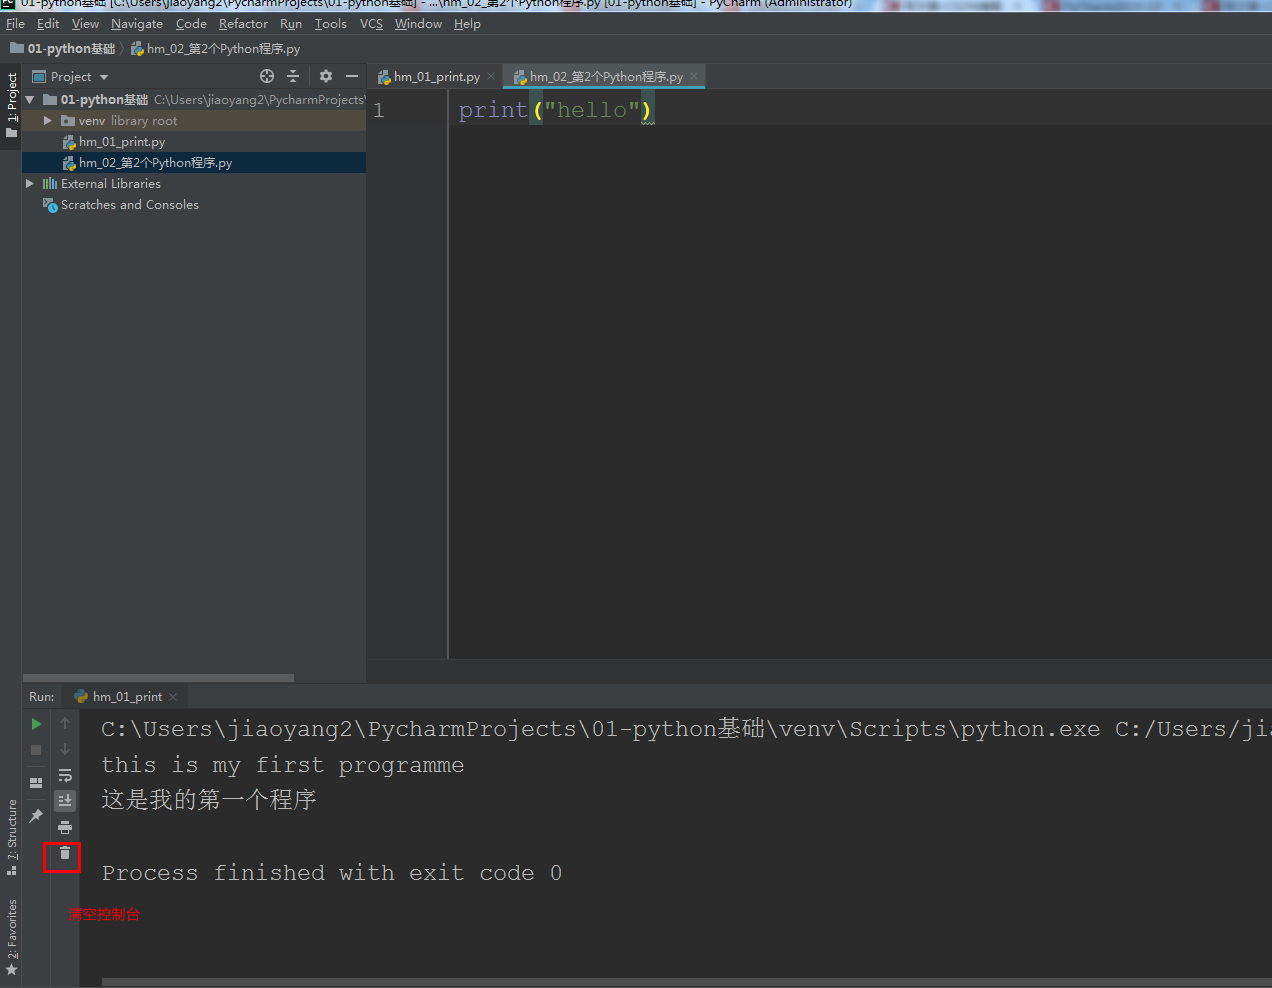Print the console output
This screenshot has height=988, width=1272.
pyautogui.click(x=64, y=827)
